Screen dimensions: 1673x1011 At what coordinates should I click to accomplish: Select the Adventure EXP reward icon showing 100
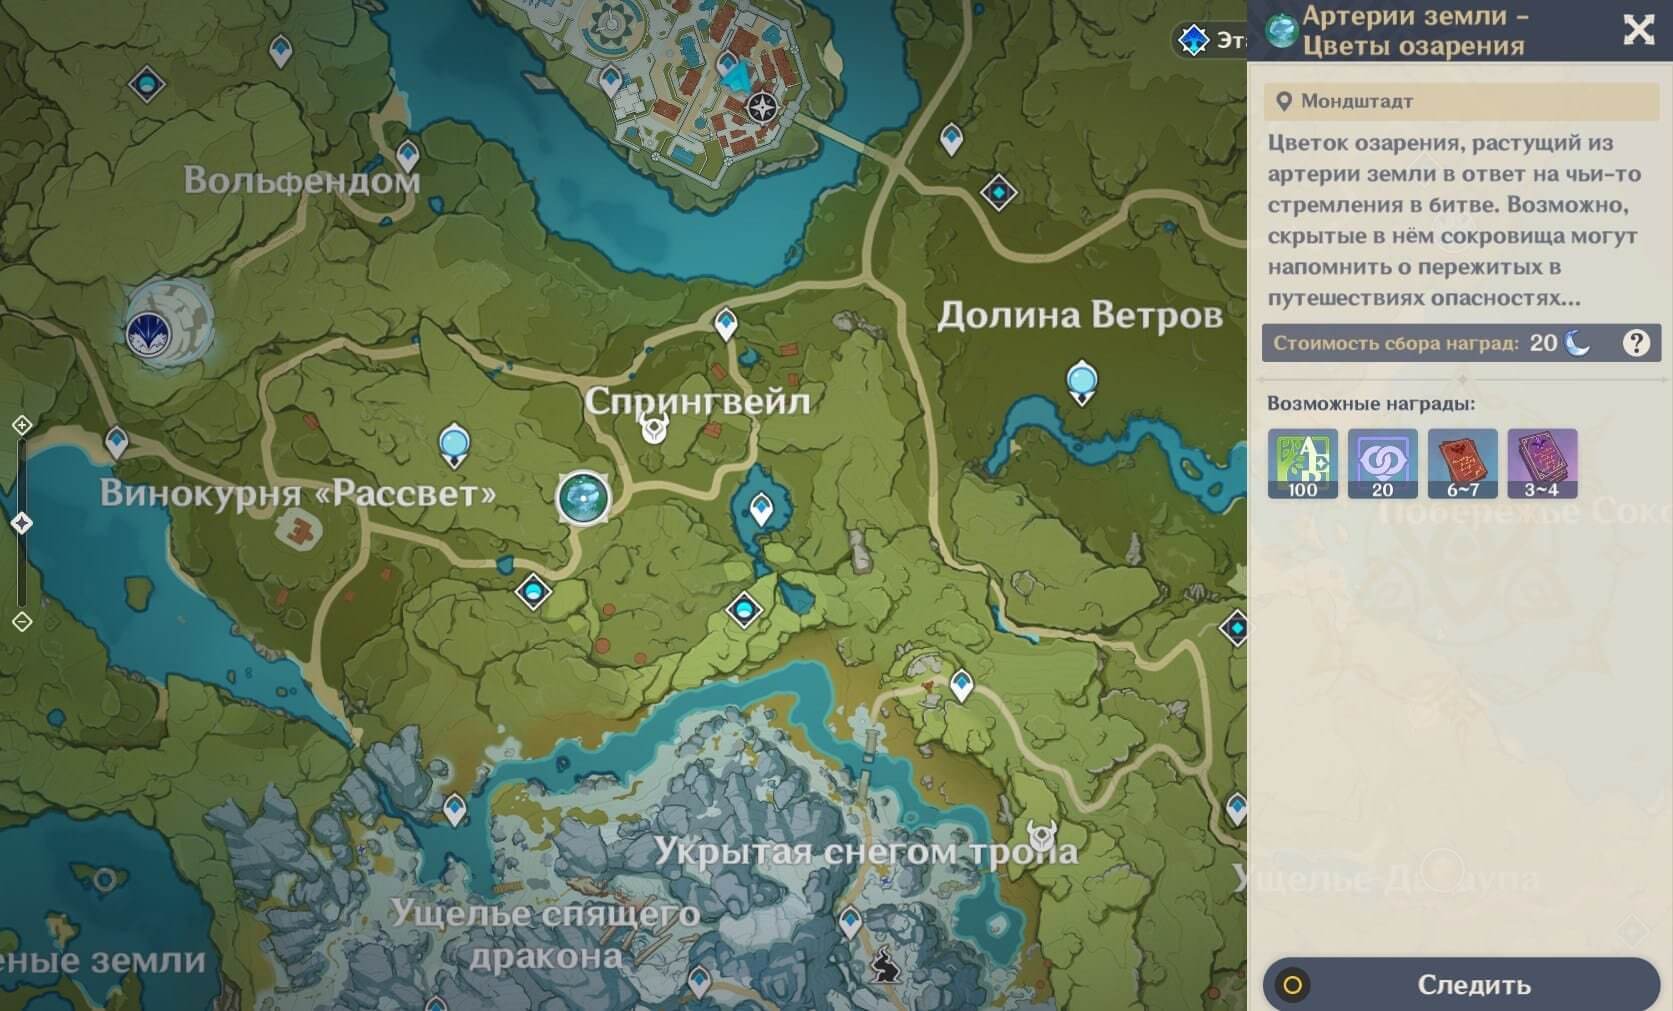click(x=1302, y=463)
